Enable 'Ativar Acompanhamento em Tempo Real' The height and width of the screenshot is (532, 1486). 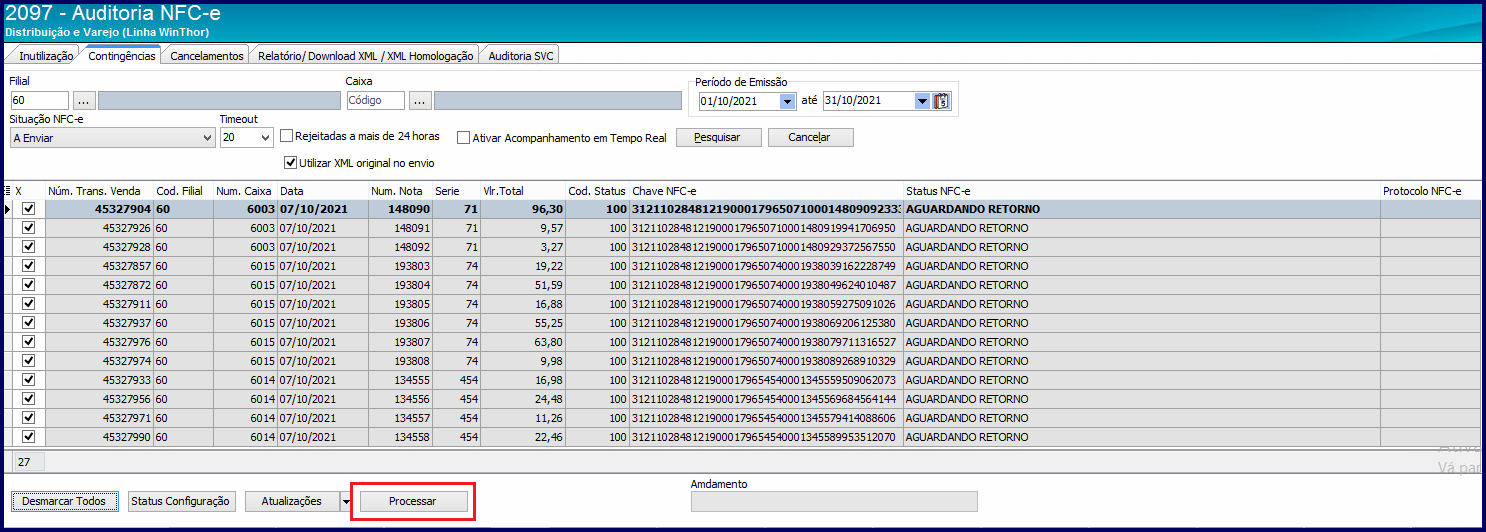[463, 137]
